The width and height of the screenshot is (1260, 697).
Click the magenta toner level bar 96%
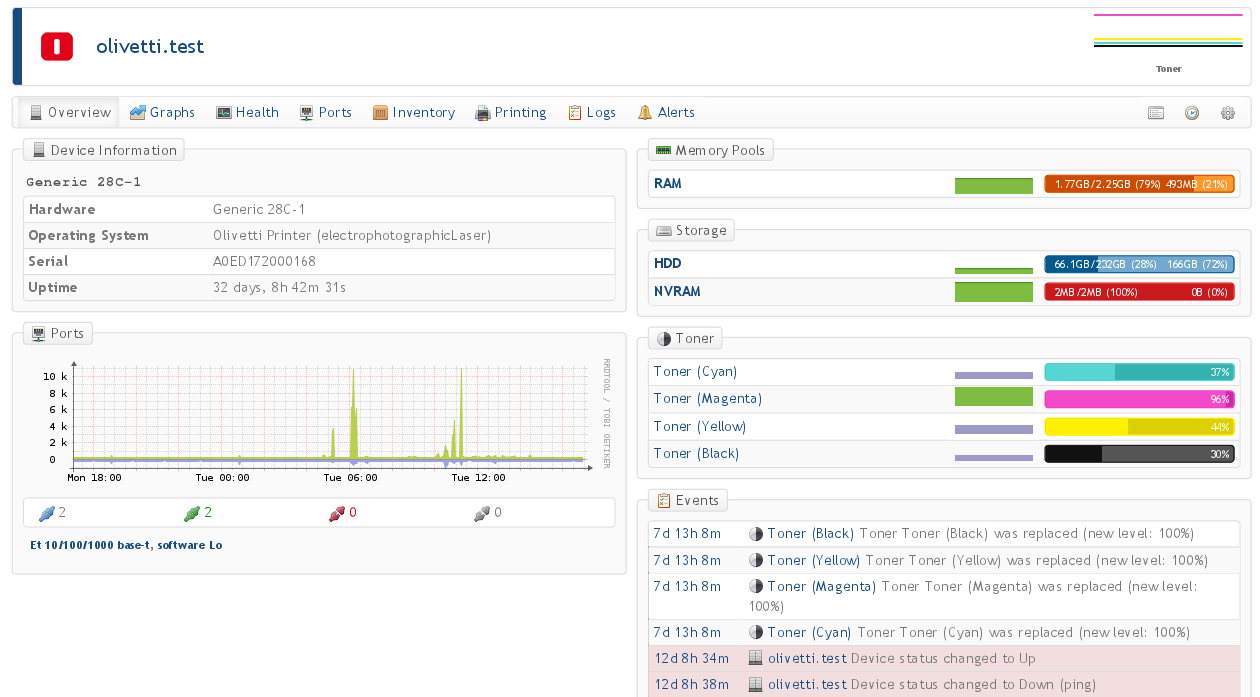[1139, 399]
